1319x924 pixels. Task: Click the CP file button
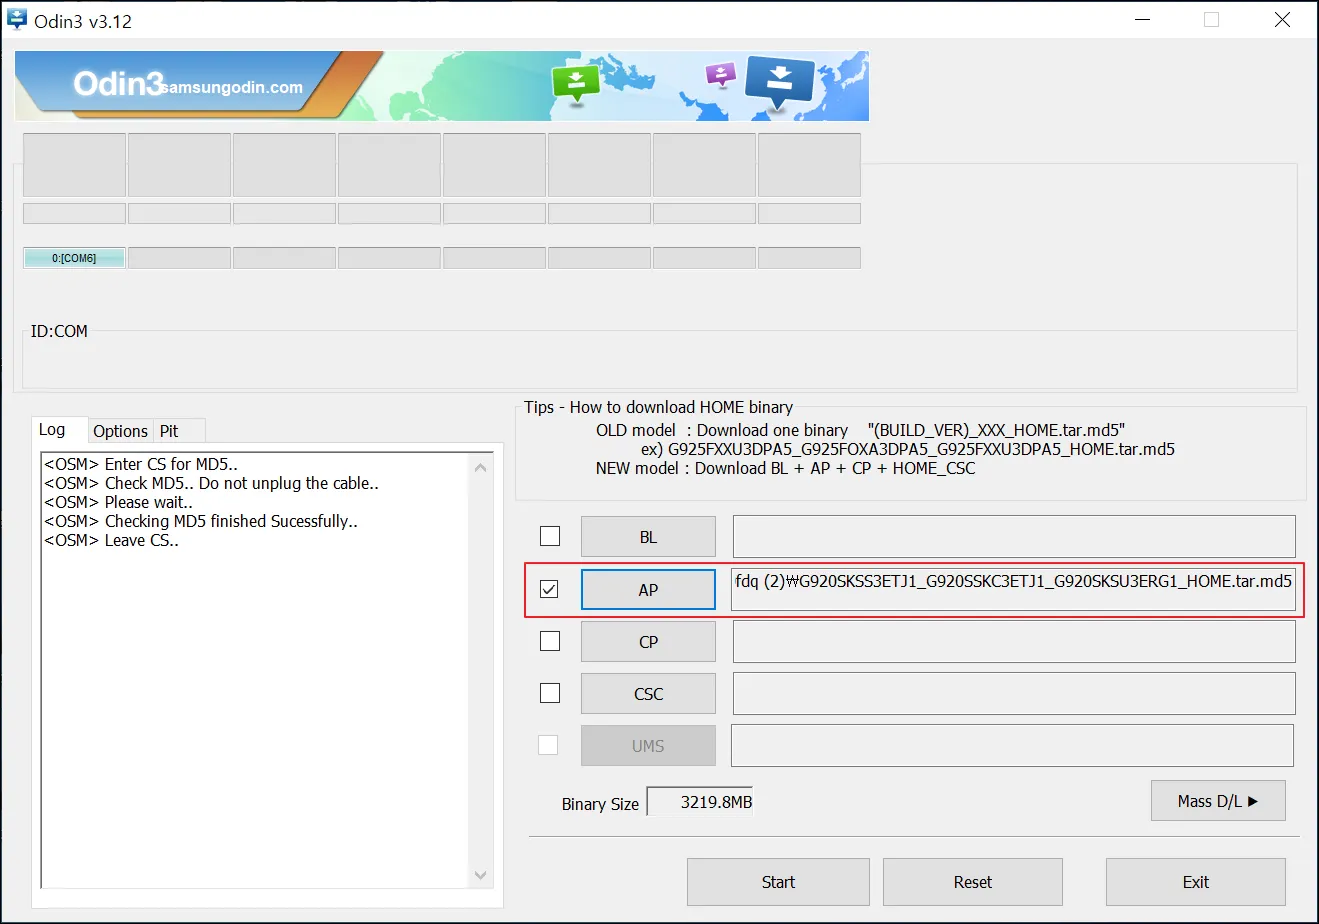648,641
